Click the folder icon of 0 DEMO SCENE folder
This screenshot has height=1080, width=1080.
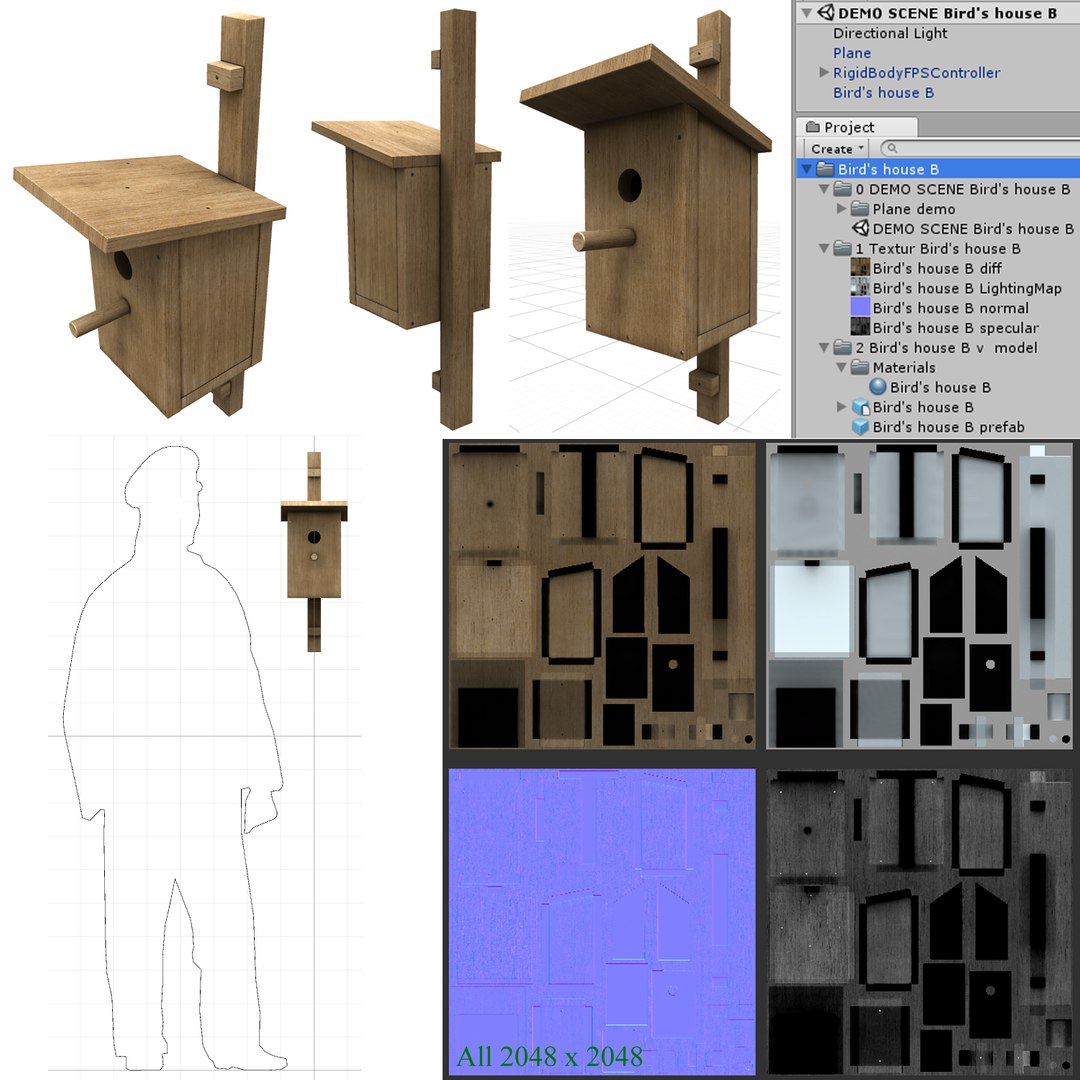(x=842, y=189)
